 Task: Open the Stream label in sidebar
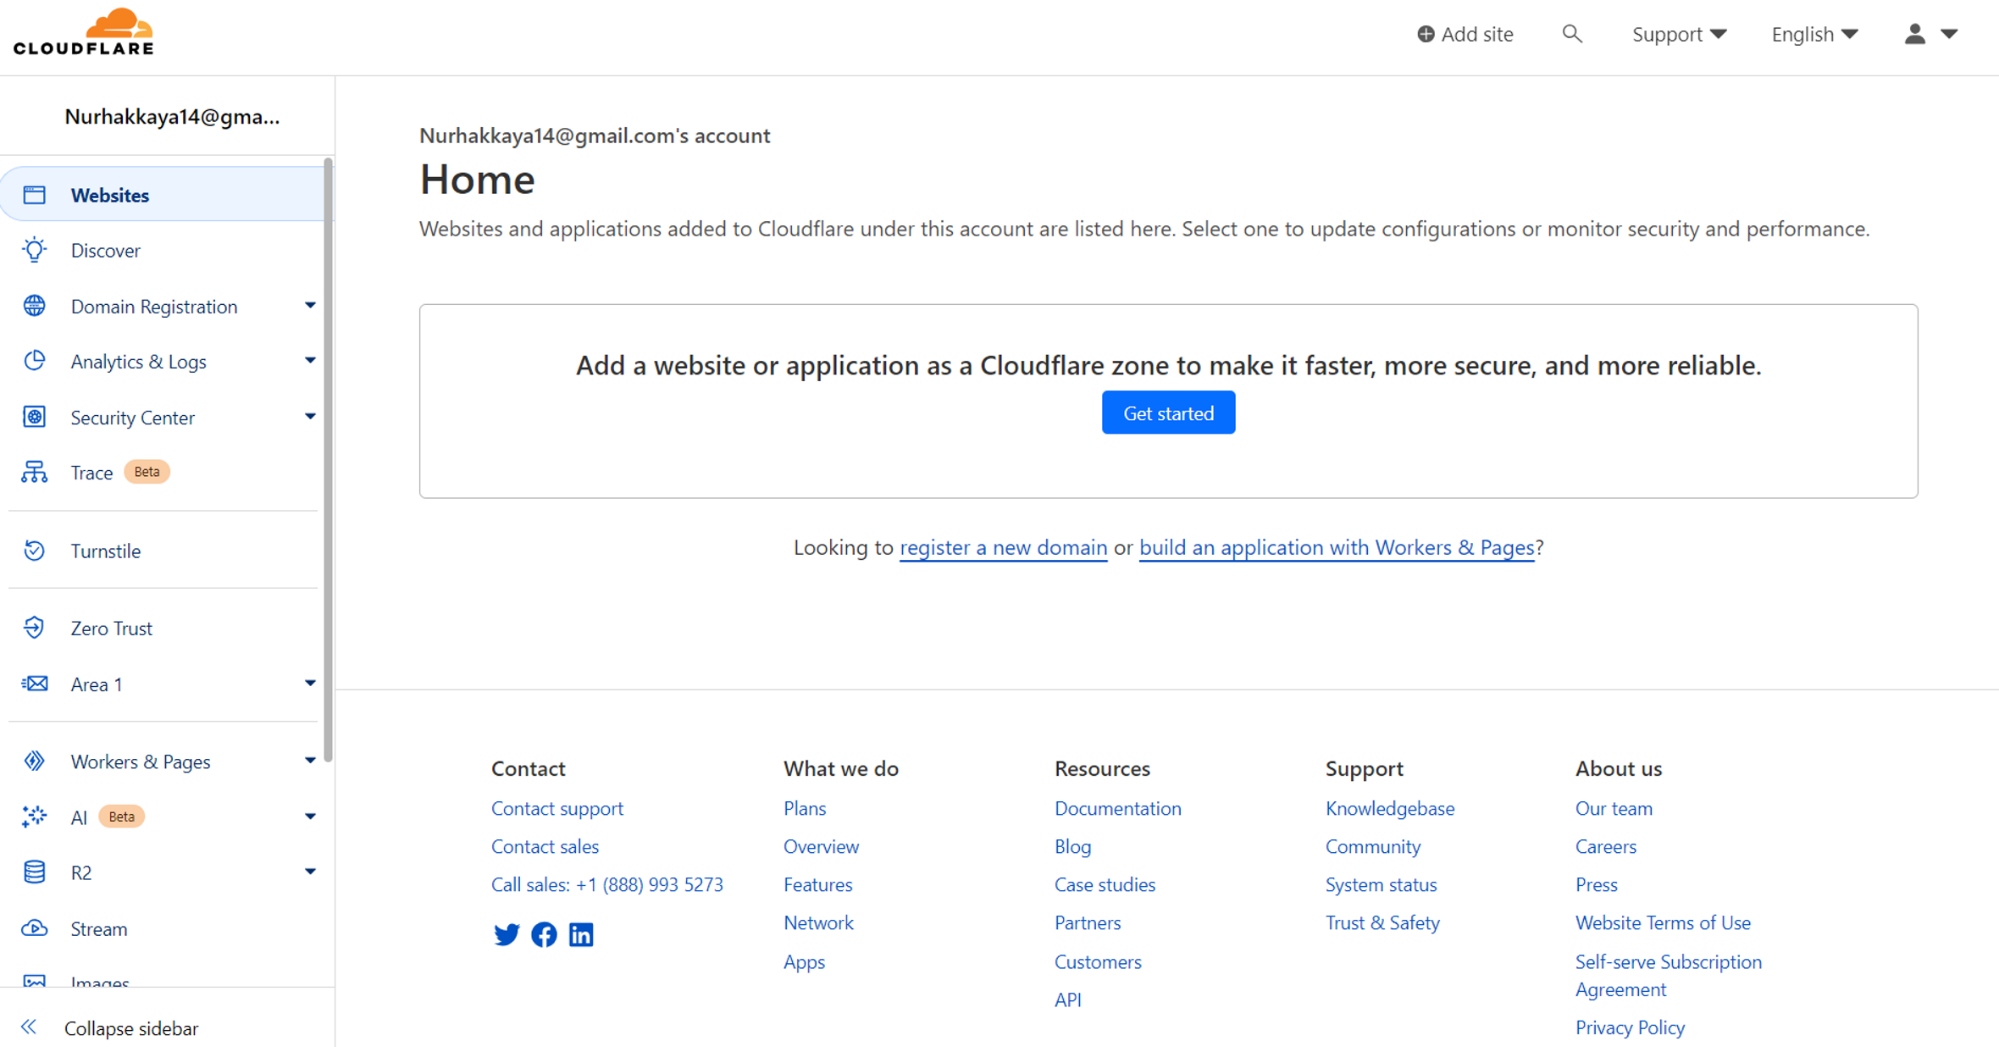pos(99,928)
